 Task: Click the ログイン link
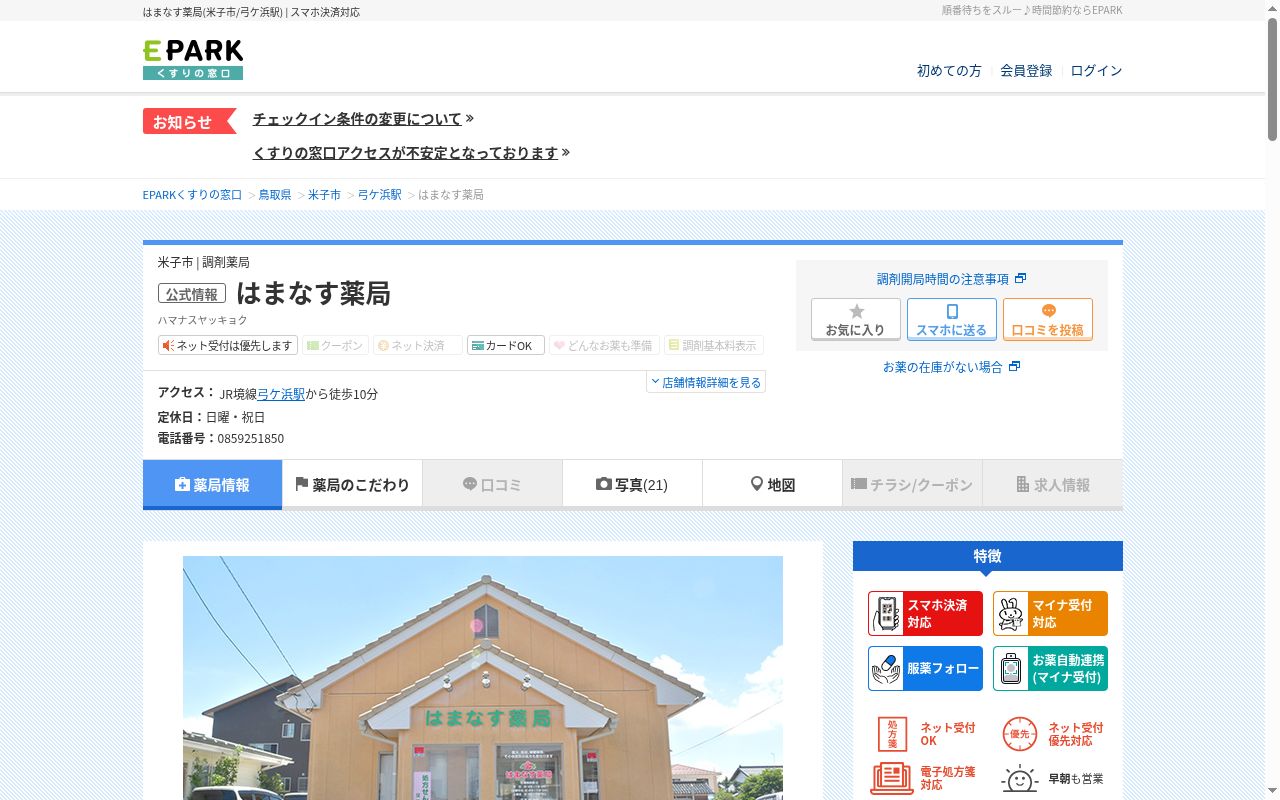pyautogui.click(x=1096, y=71)
